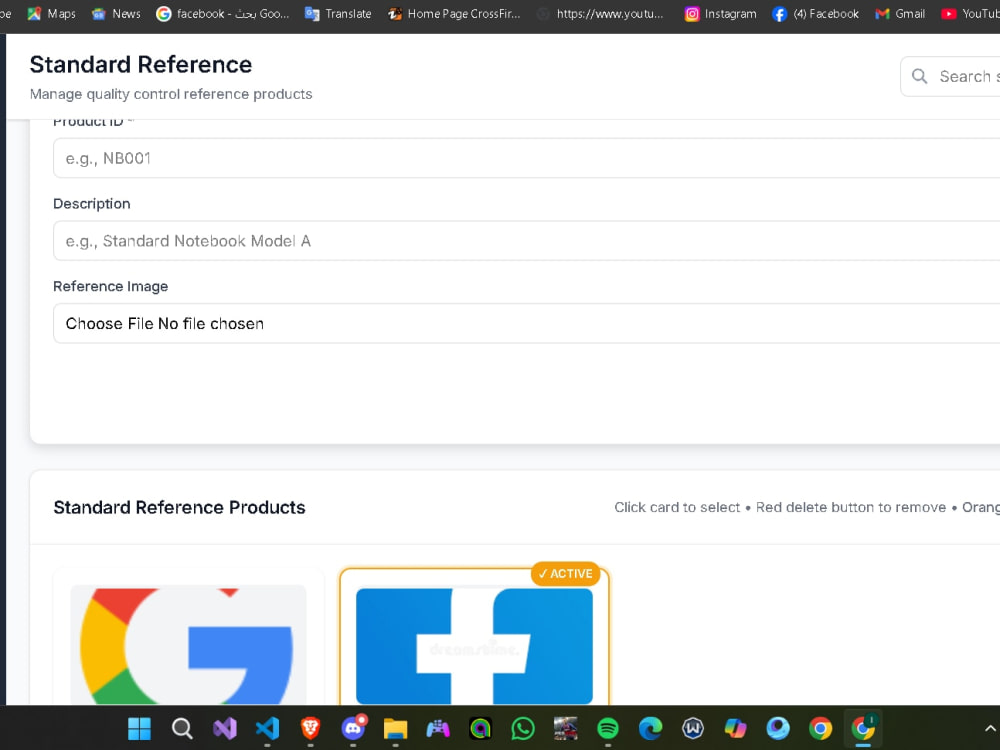Expand the system tray hidden icons
The width and height of the screenshot is (1000, 750).
(990, 728)
